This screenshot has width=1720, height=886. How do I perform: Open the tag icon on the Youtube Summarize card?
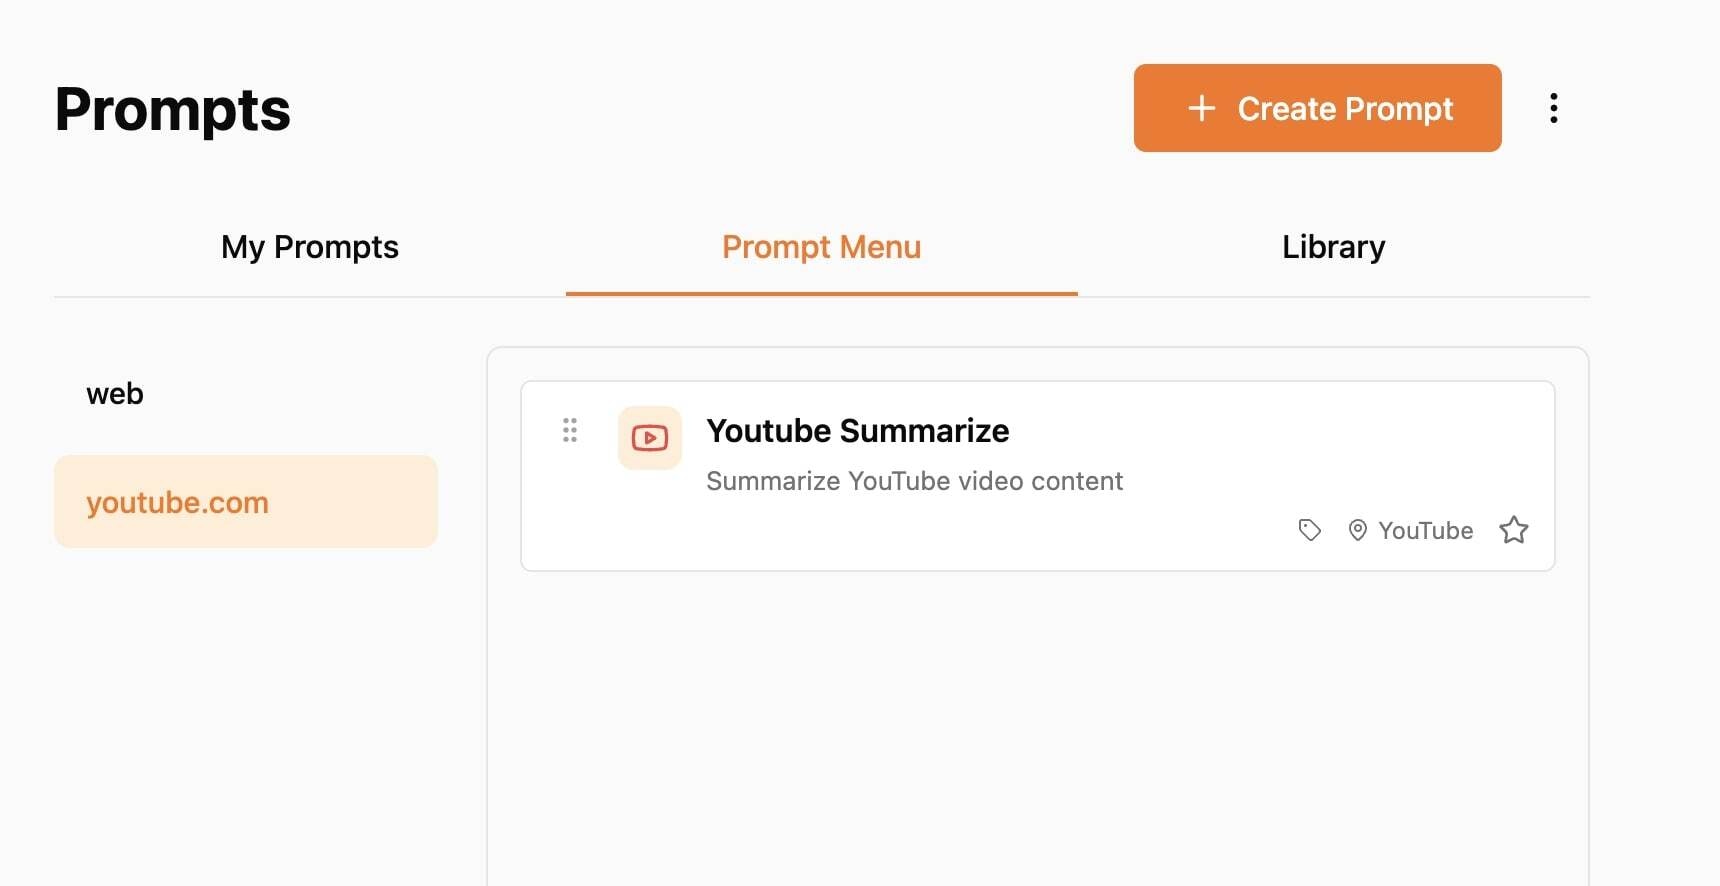1309,530
